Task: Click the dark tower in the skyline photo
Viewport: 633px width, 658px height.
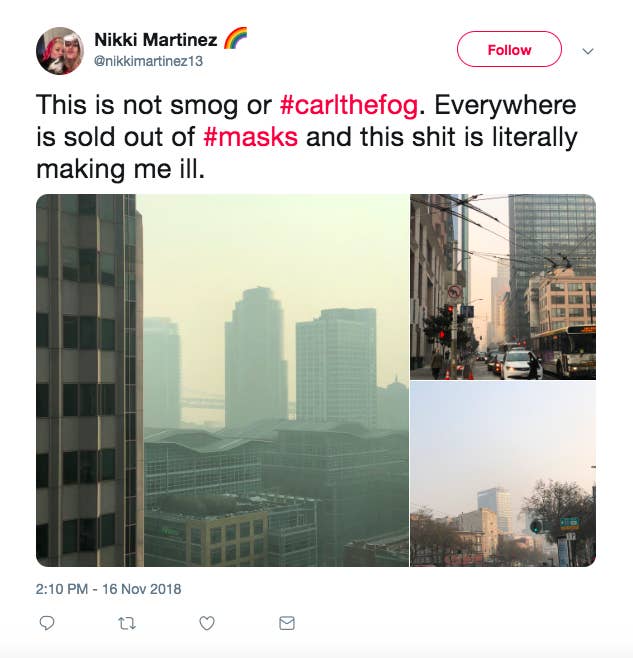Action: coord(89,380)
